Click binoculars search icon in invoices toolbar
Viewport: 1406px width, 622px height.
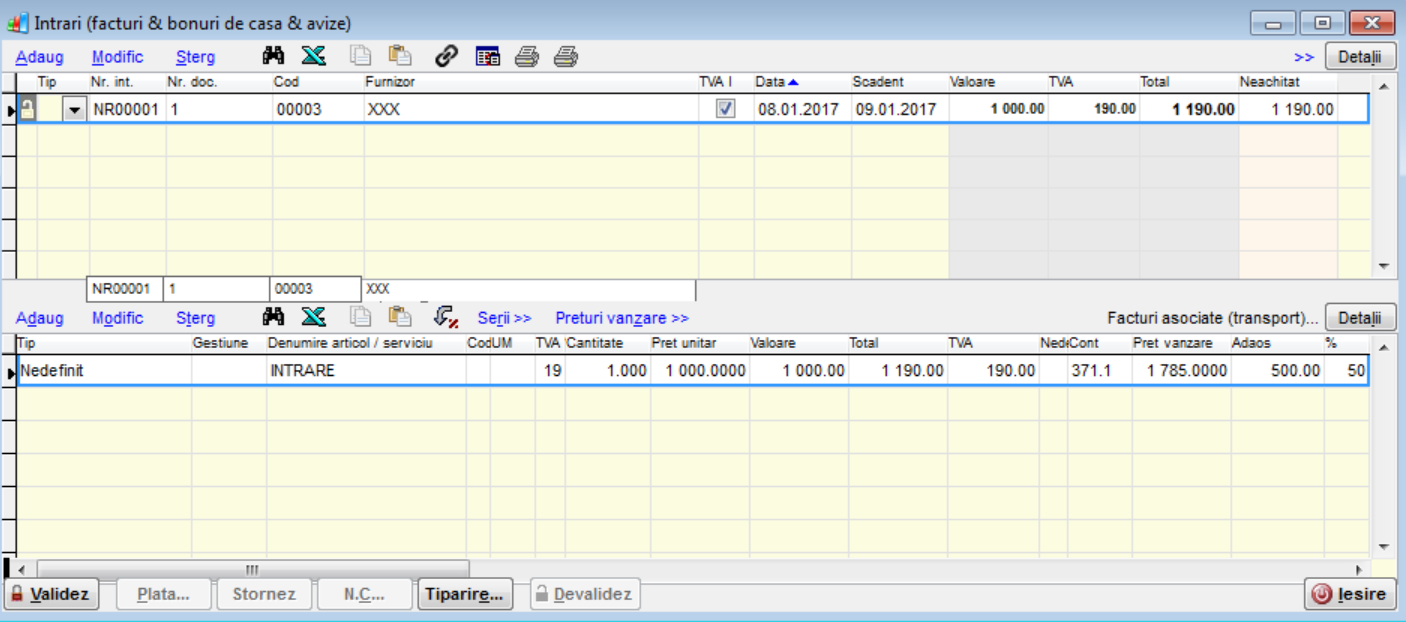click(274, 57)
